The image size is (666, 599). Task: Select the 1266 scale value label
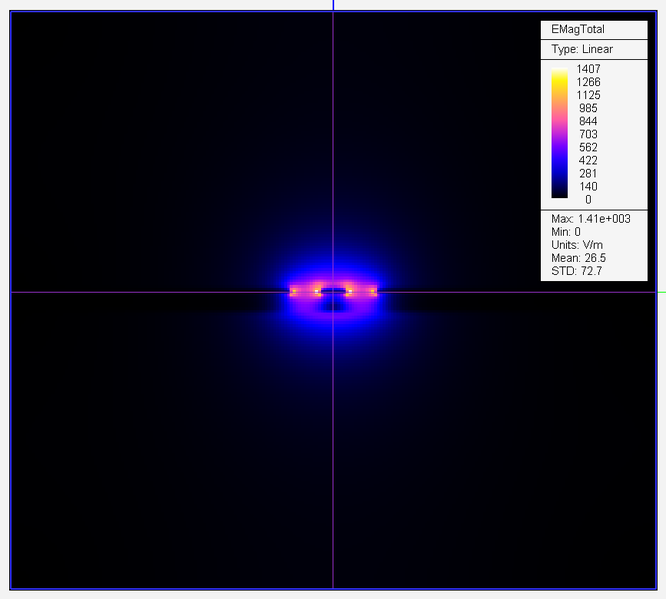[x=587, y=82]
